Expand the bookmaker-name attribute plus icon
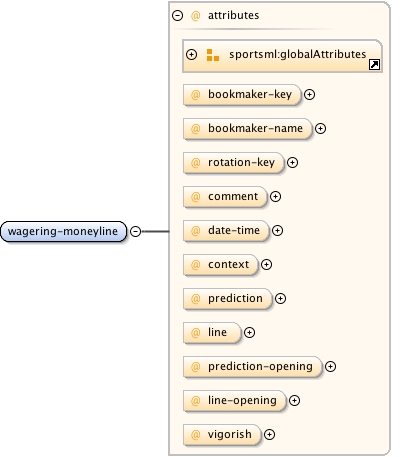Screen dimensions: 408x457 pyautogui.click(x=320, y=129)
